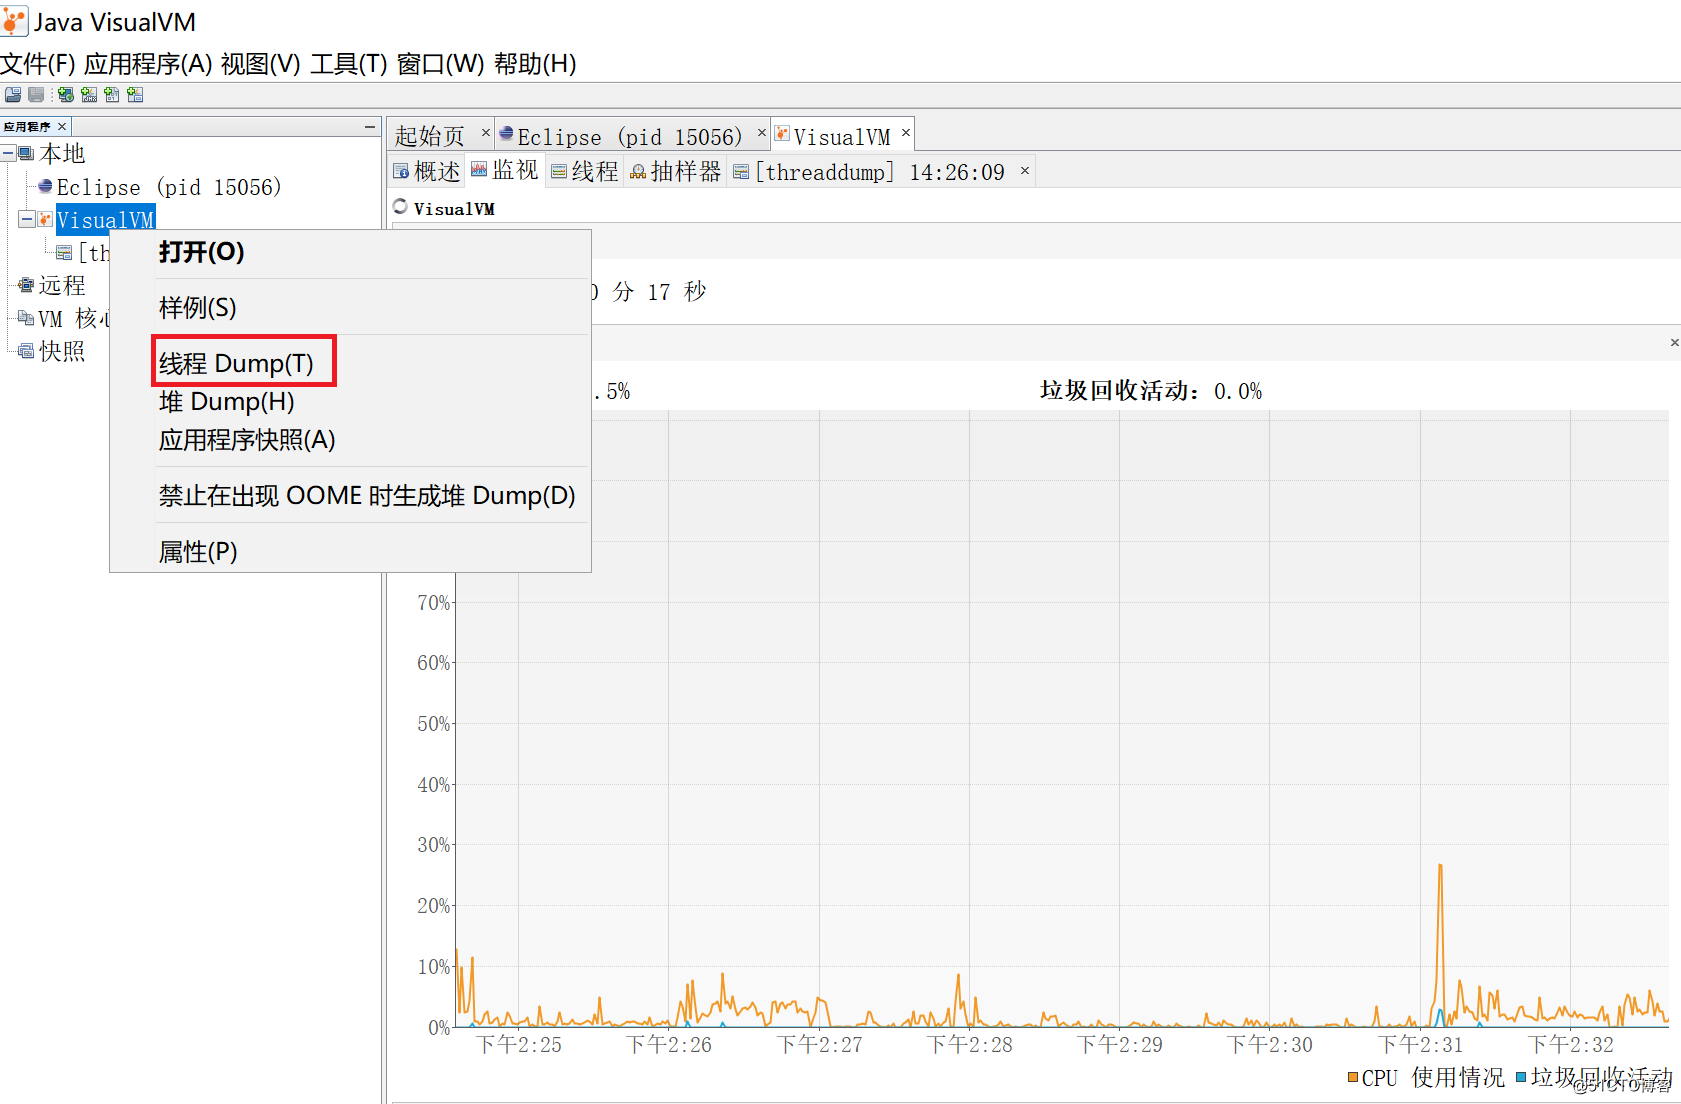Select the 远程 tree node label

pyautogui.click(x=62, y=285)
